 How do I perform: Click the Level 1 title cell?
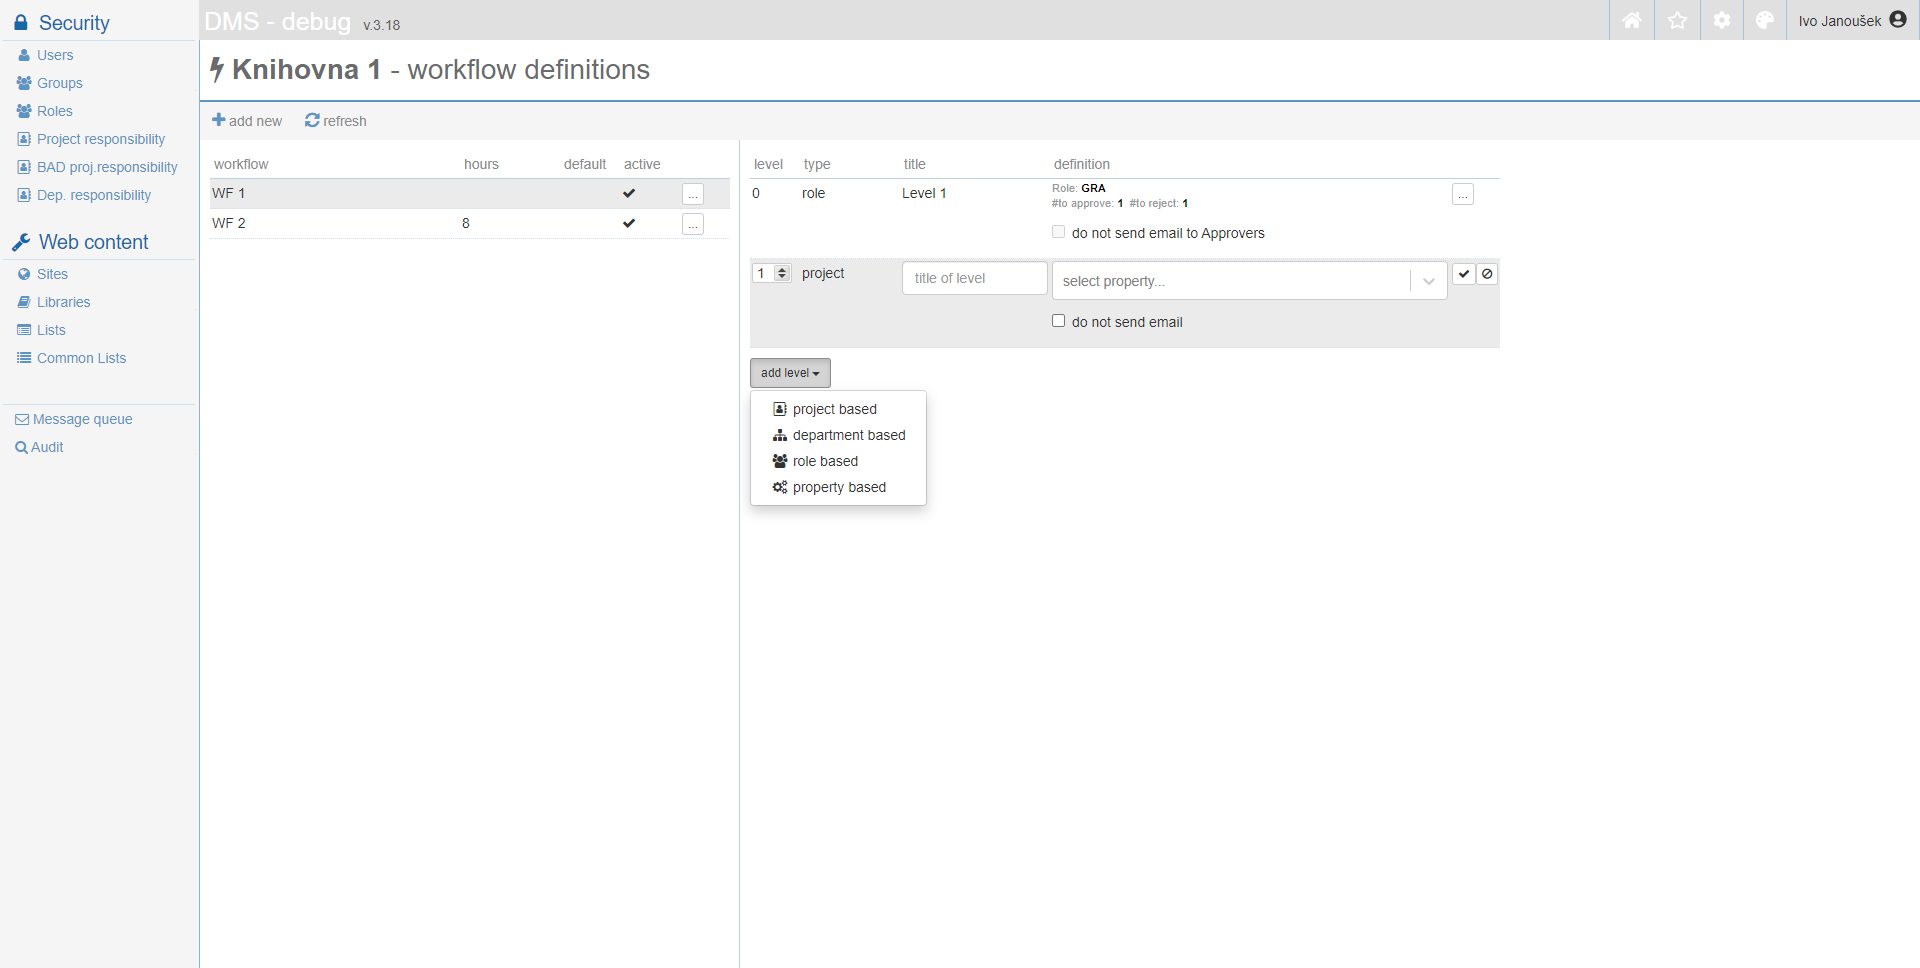point(924,193)
